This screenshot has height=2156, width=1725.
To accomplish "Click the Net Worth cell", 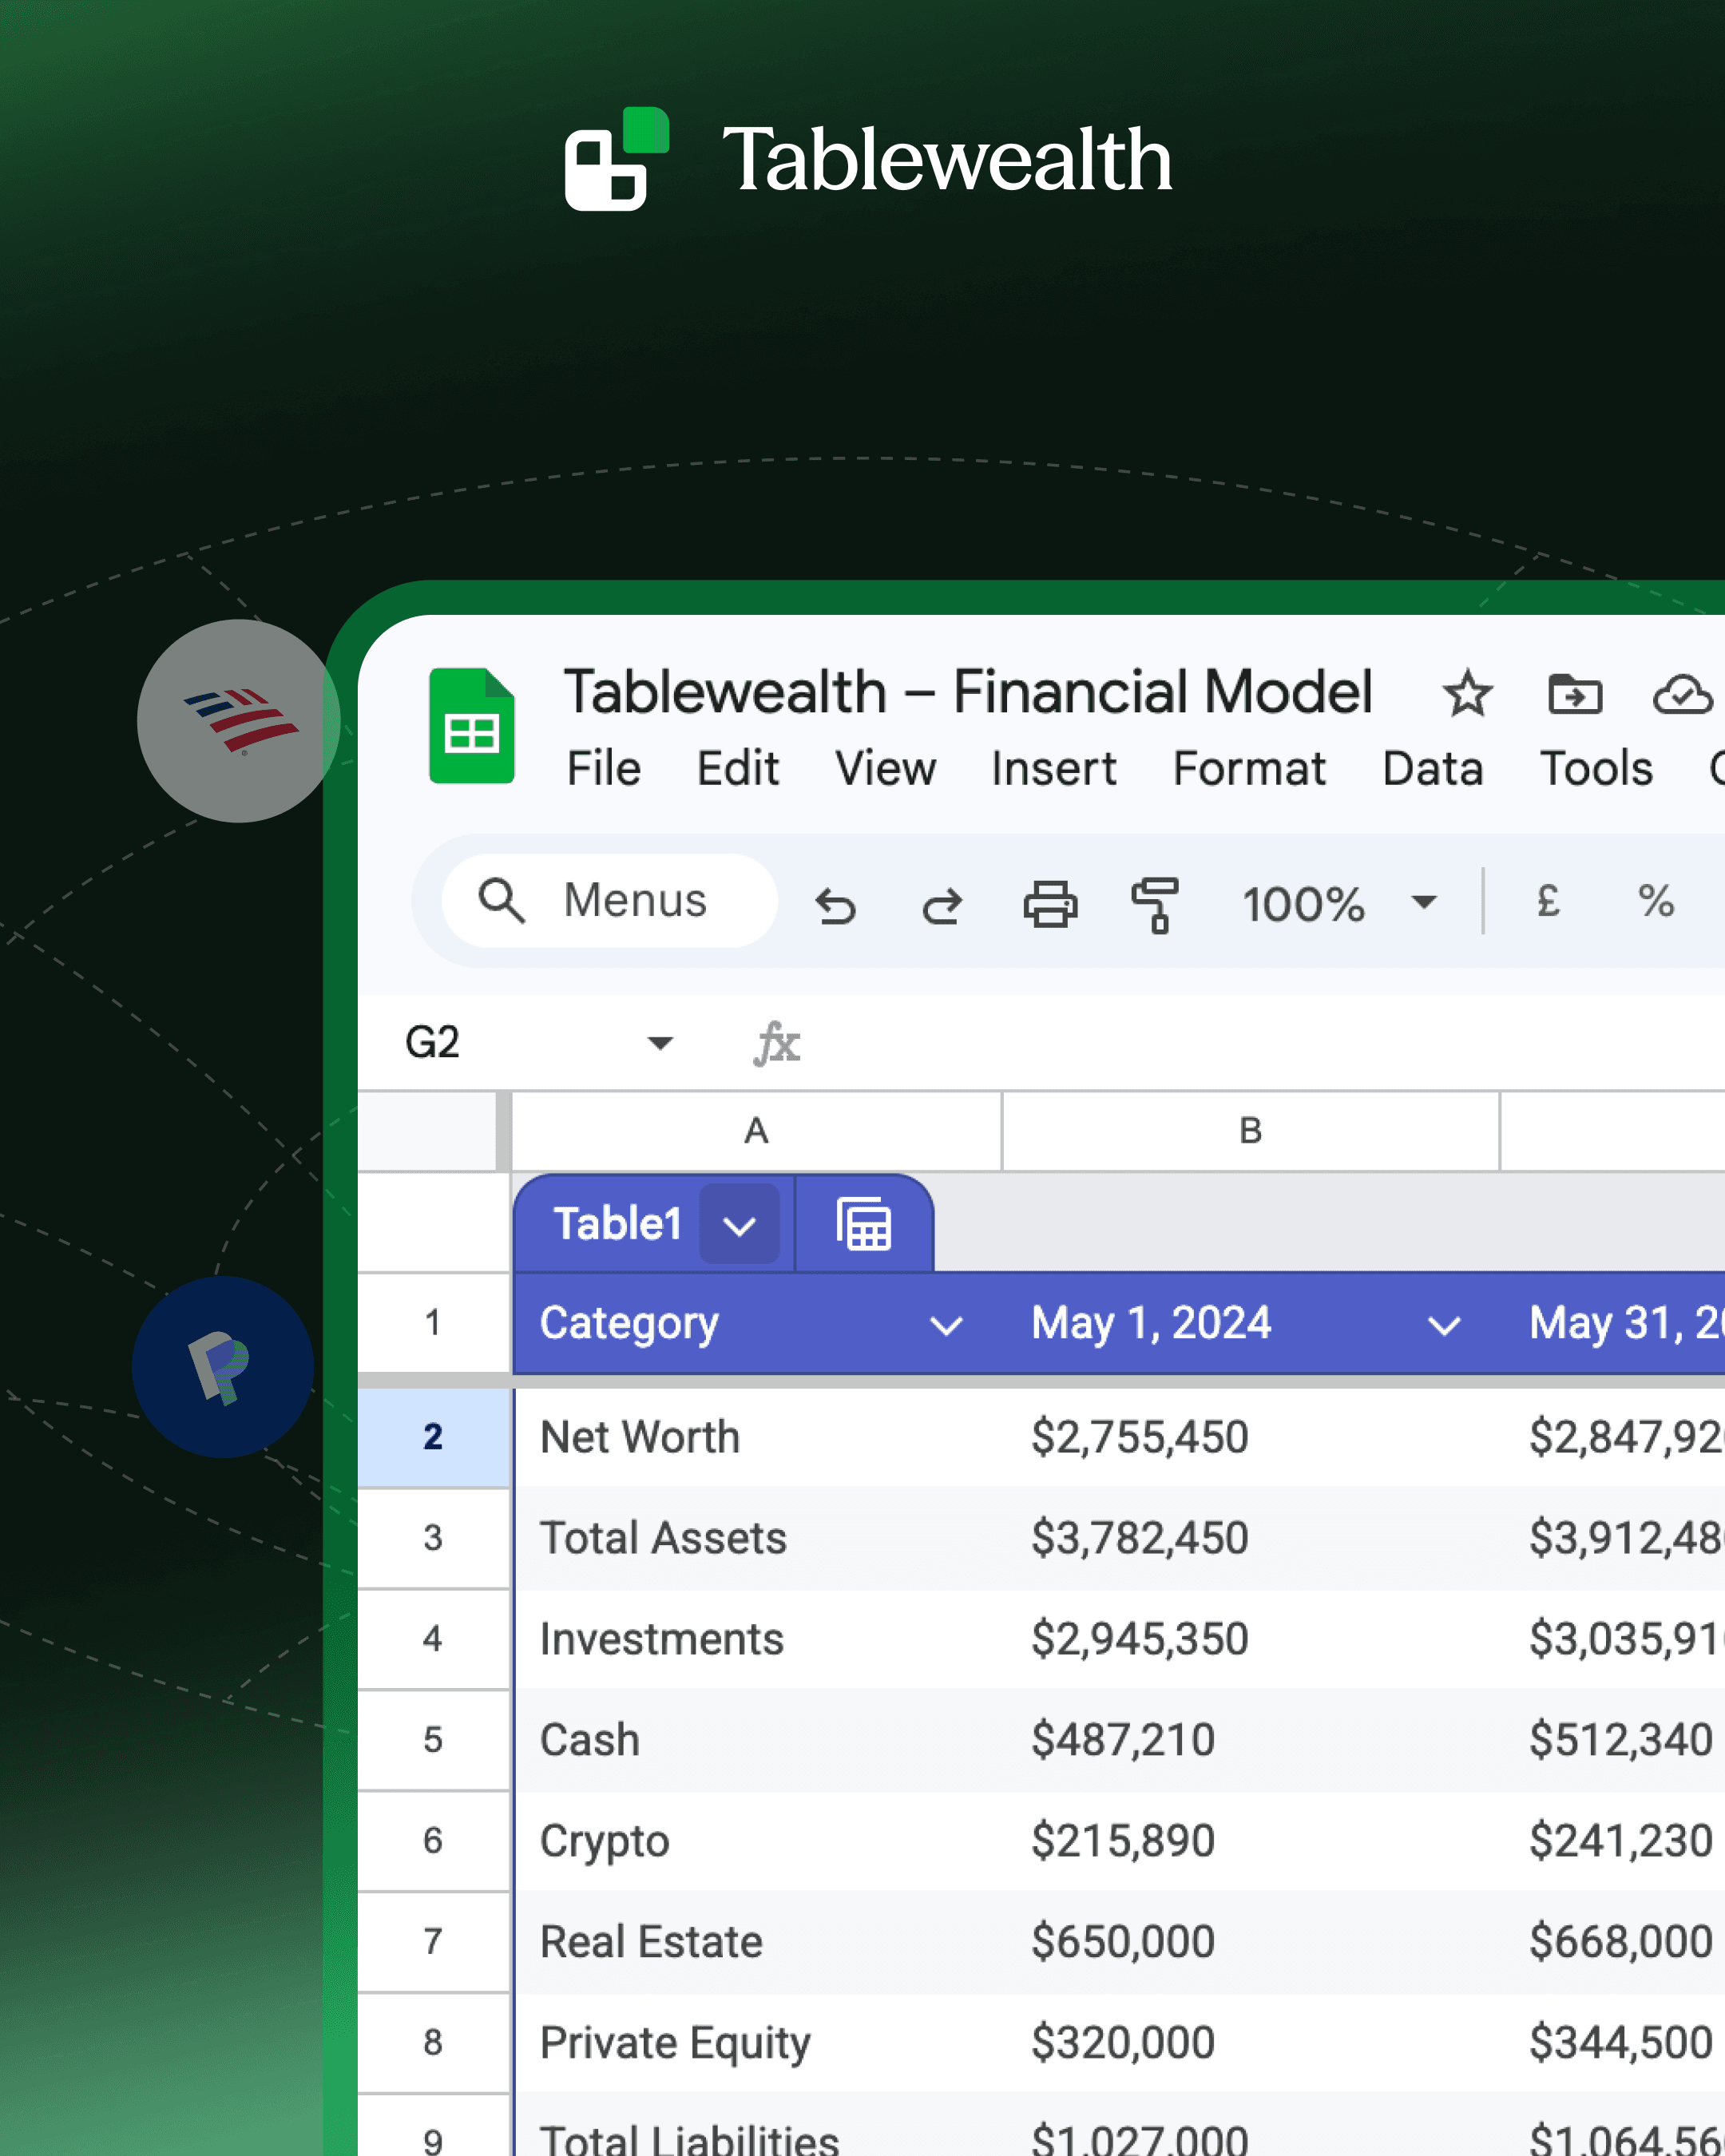I will tap(758, 1437).
